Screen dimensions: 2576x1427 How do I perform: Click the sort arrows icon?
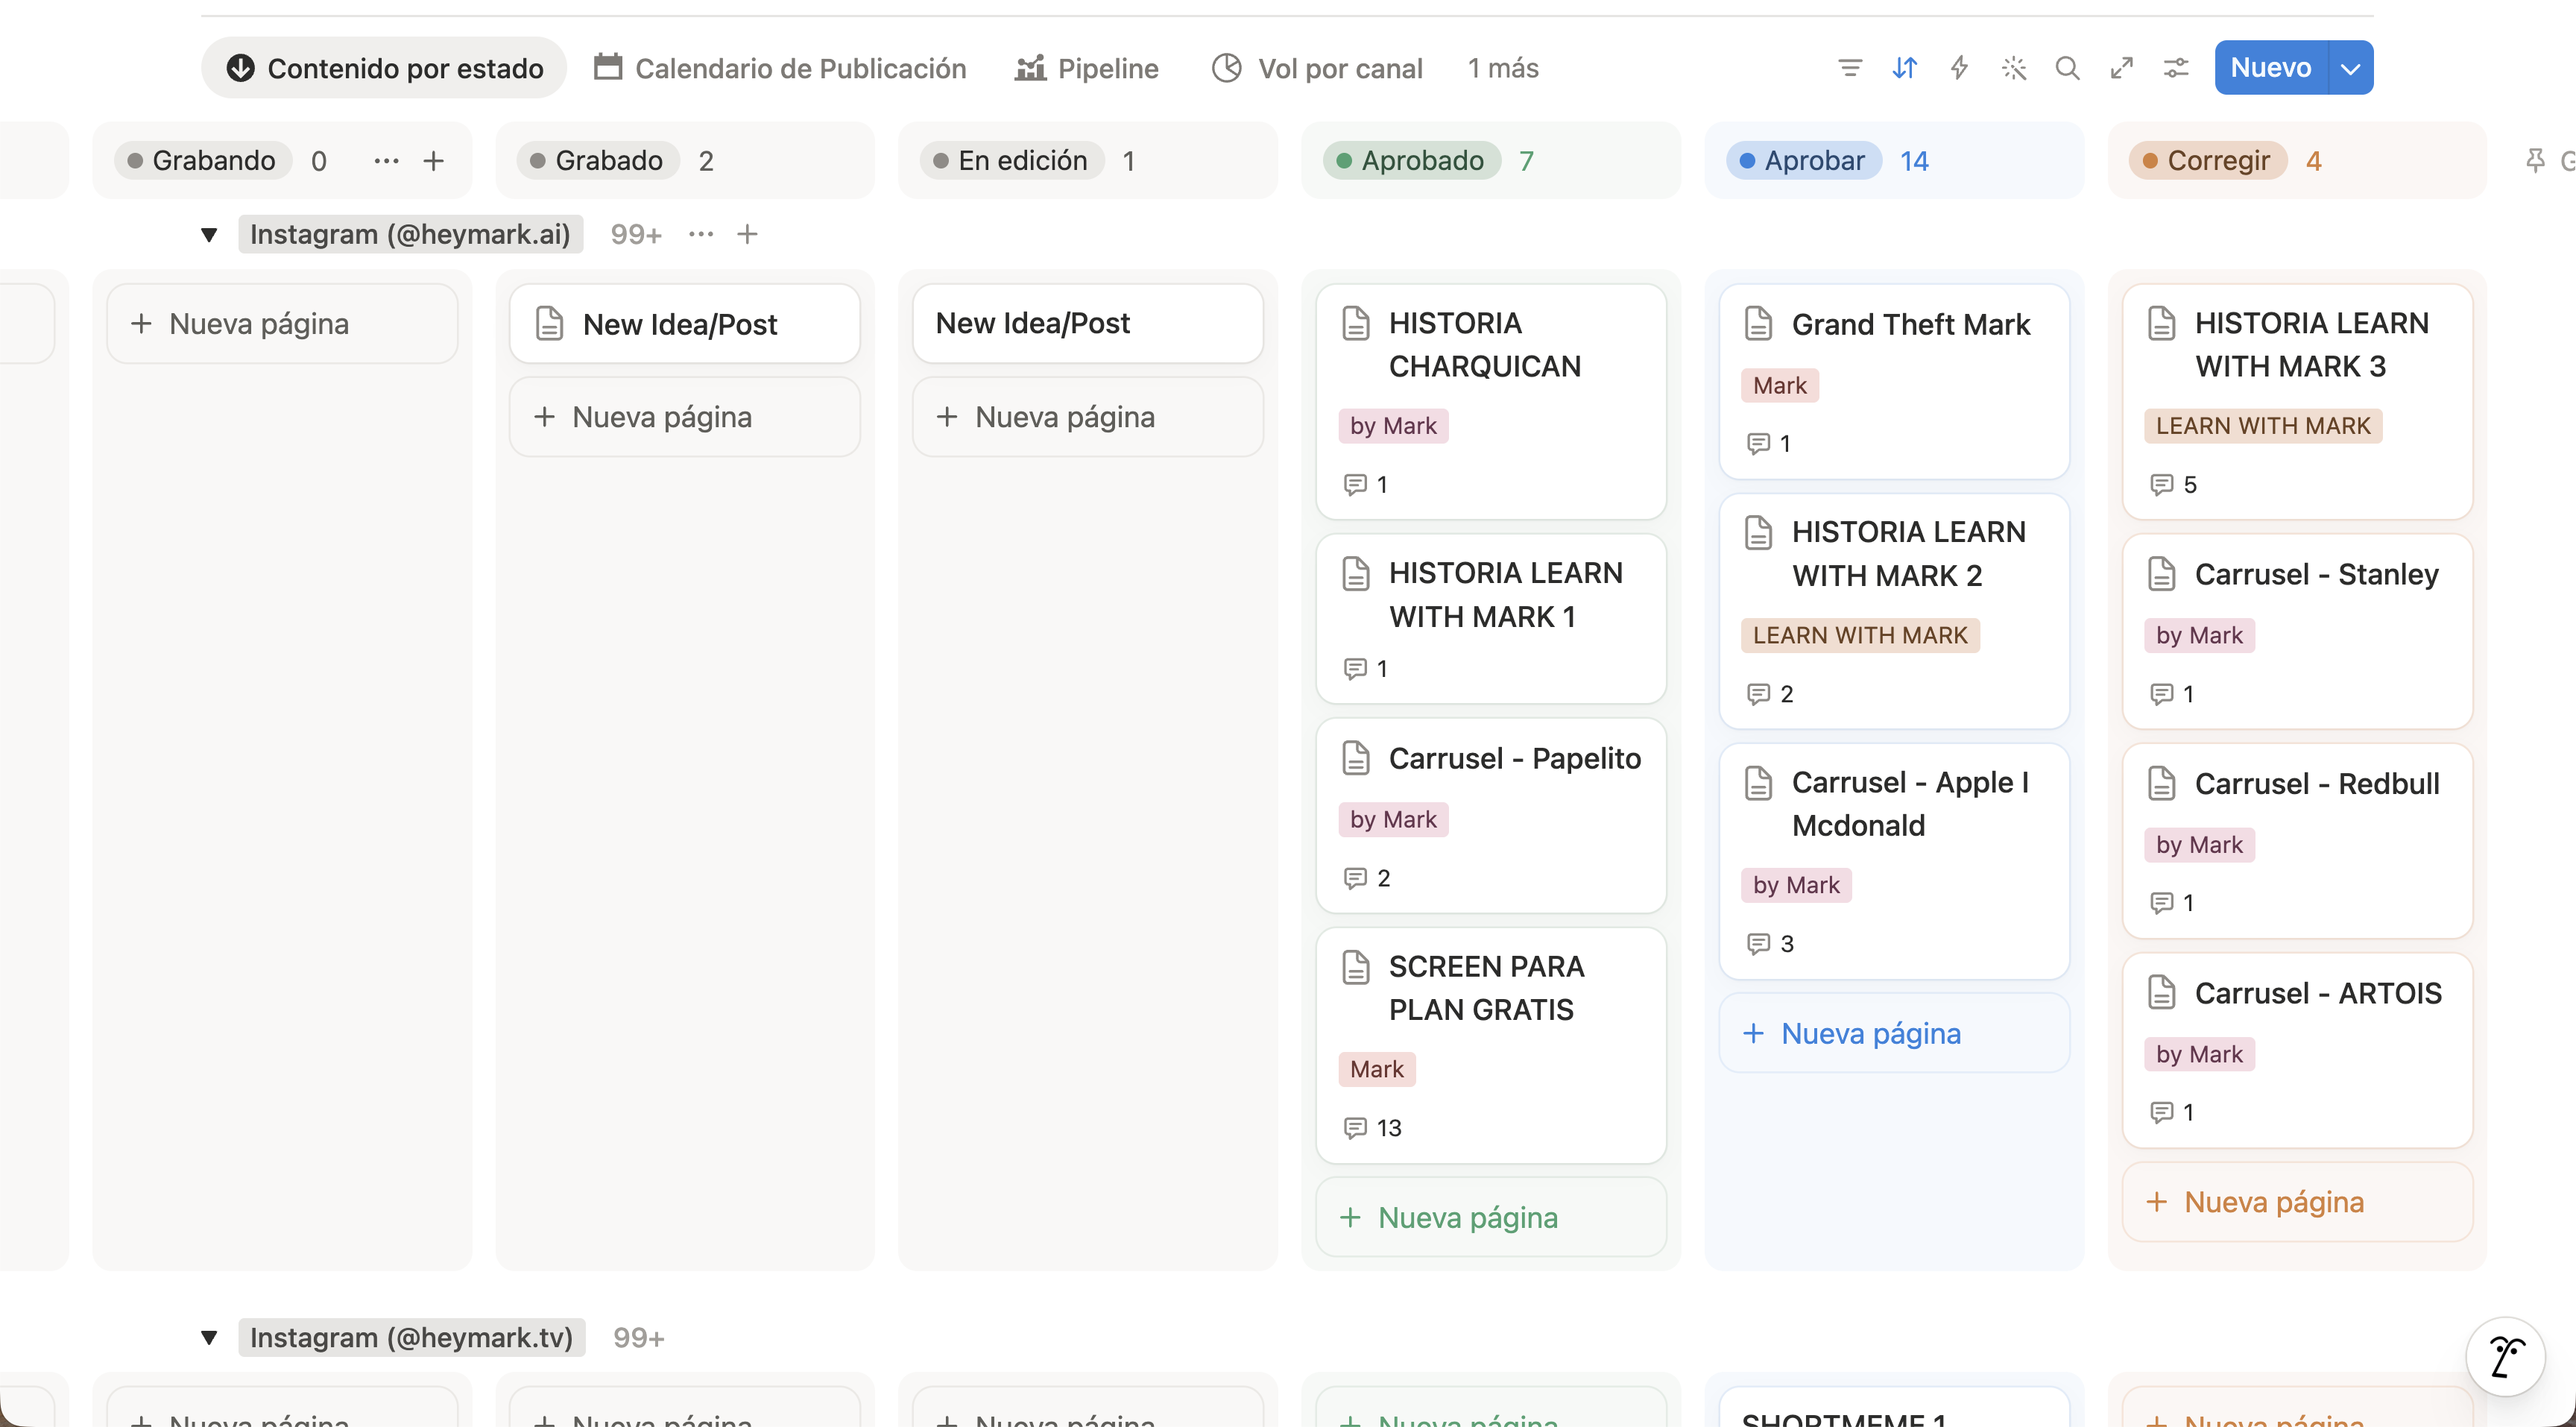(x=1905, y=68)
